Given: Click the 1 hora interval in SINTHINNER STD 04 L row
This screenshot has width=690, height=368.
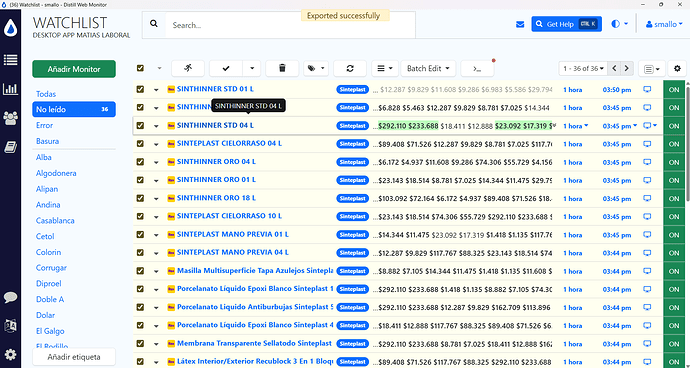Looking at the screenshot, I should point(575,126).
